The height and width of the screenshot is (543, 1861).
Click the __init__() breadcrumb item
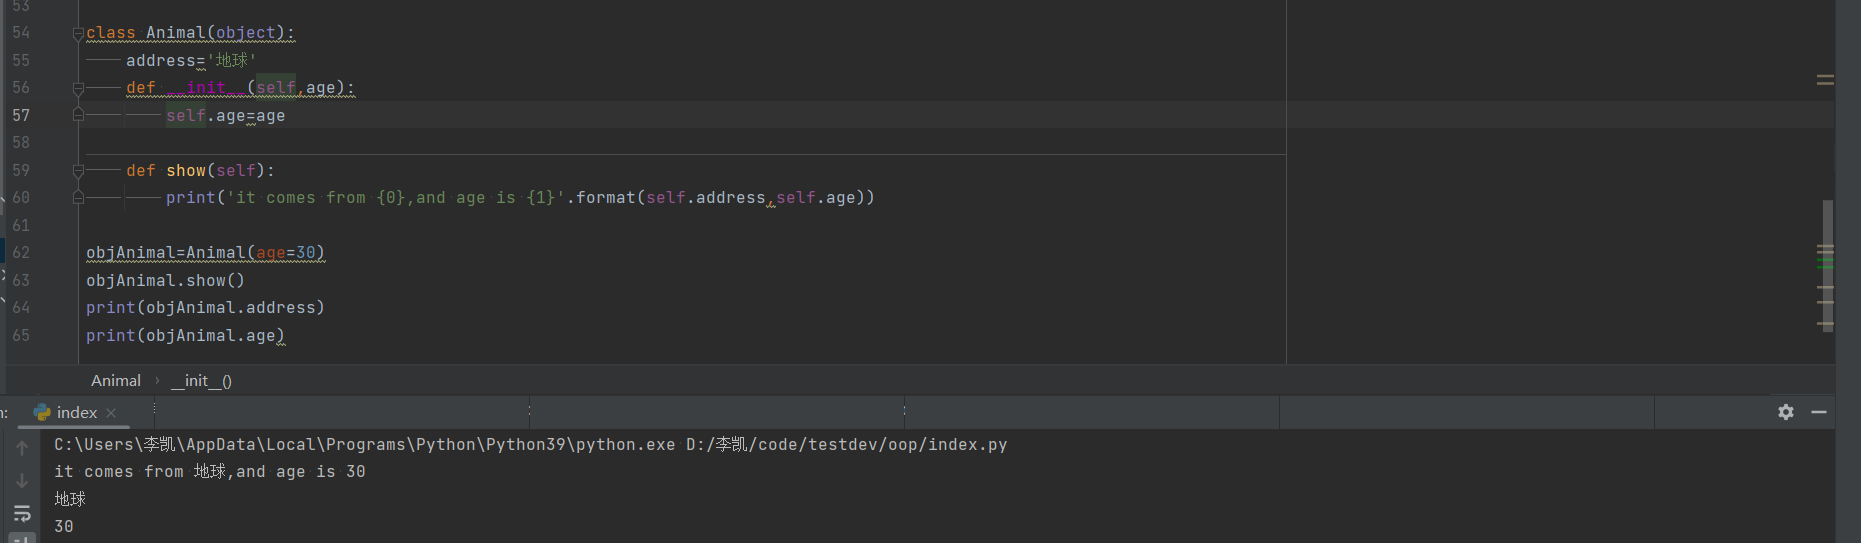coord(201,381)
